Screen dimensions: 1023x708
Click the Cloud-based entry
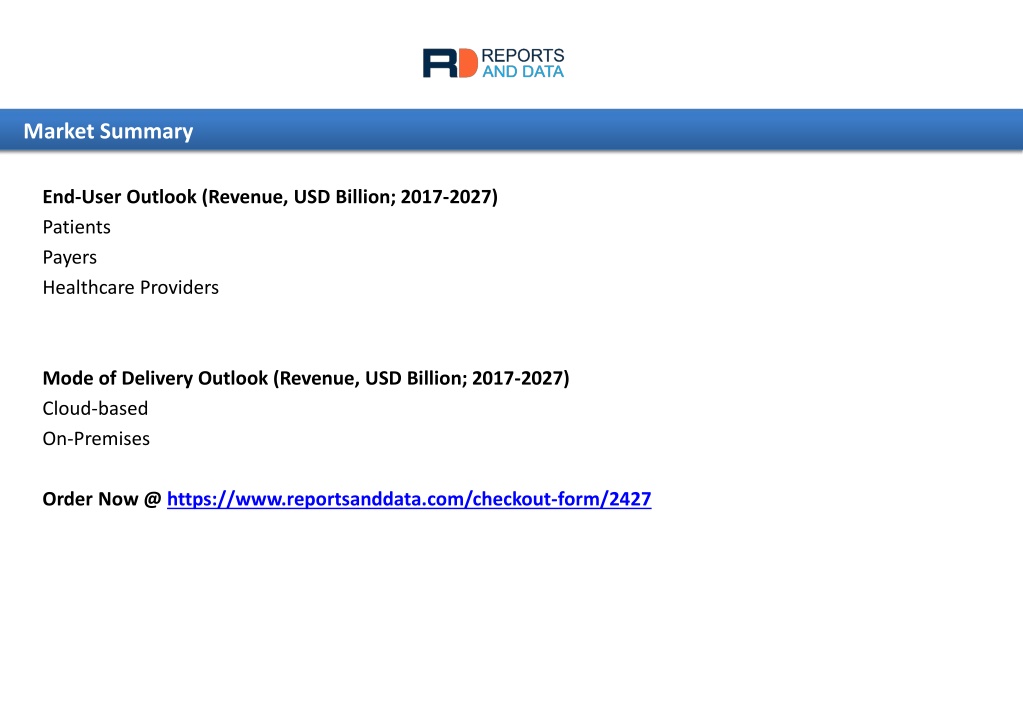95,408
